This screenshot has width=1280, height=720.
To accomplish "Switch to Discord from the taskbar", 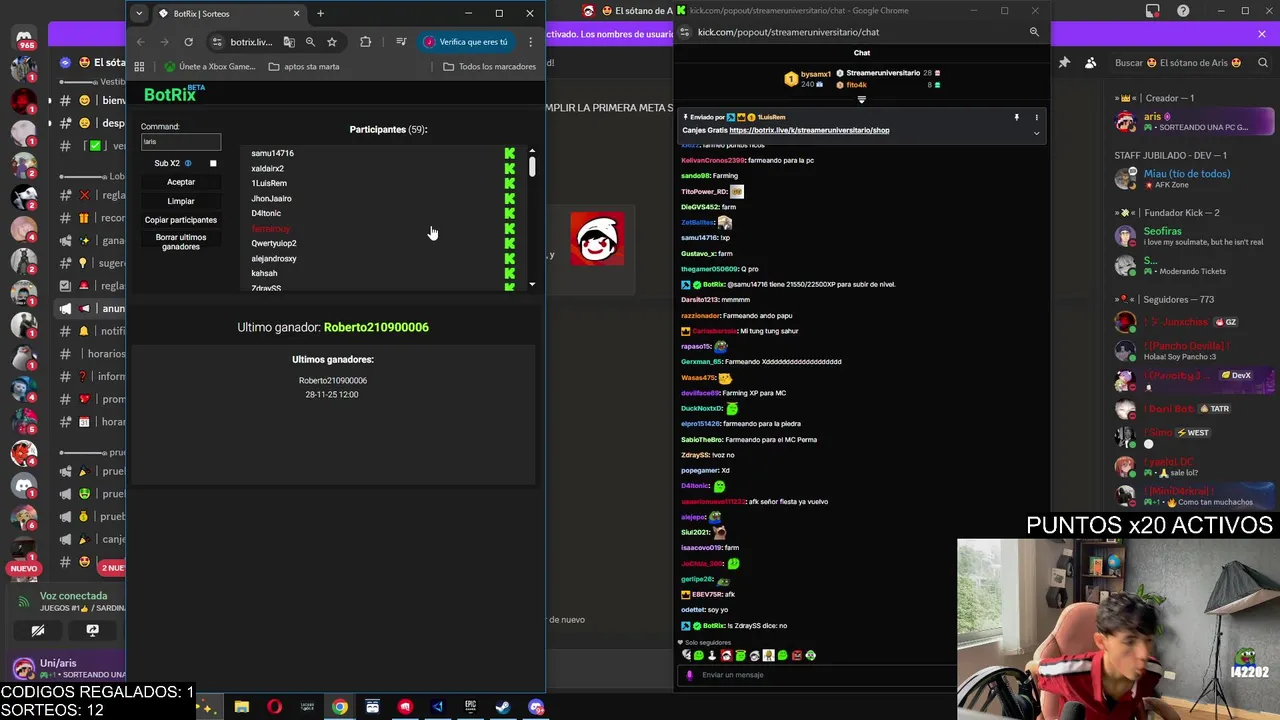I will click(x=536, y=707).
